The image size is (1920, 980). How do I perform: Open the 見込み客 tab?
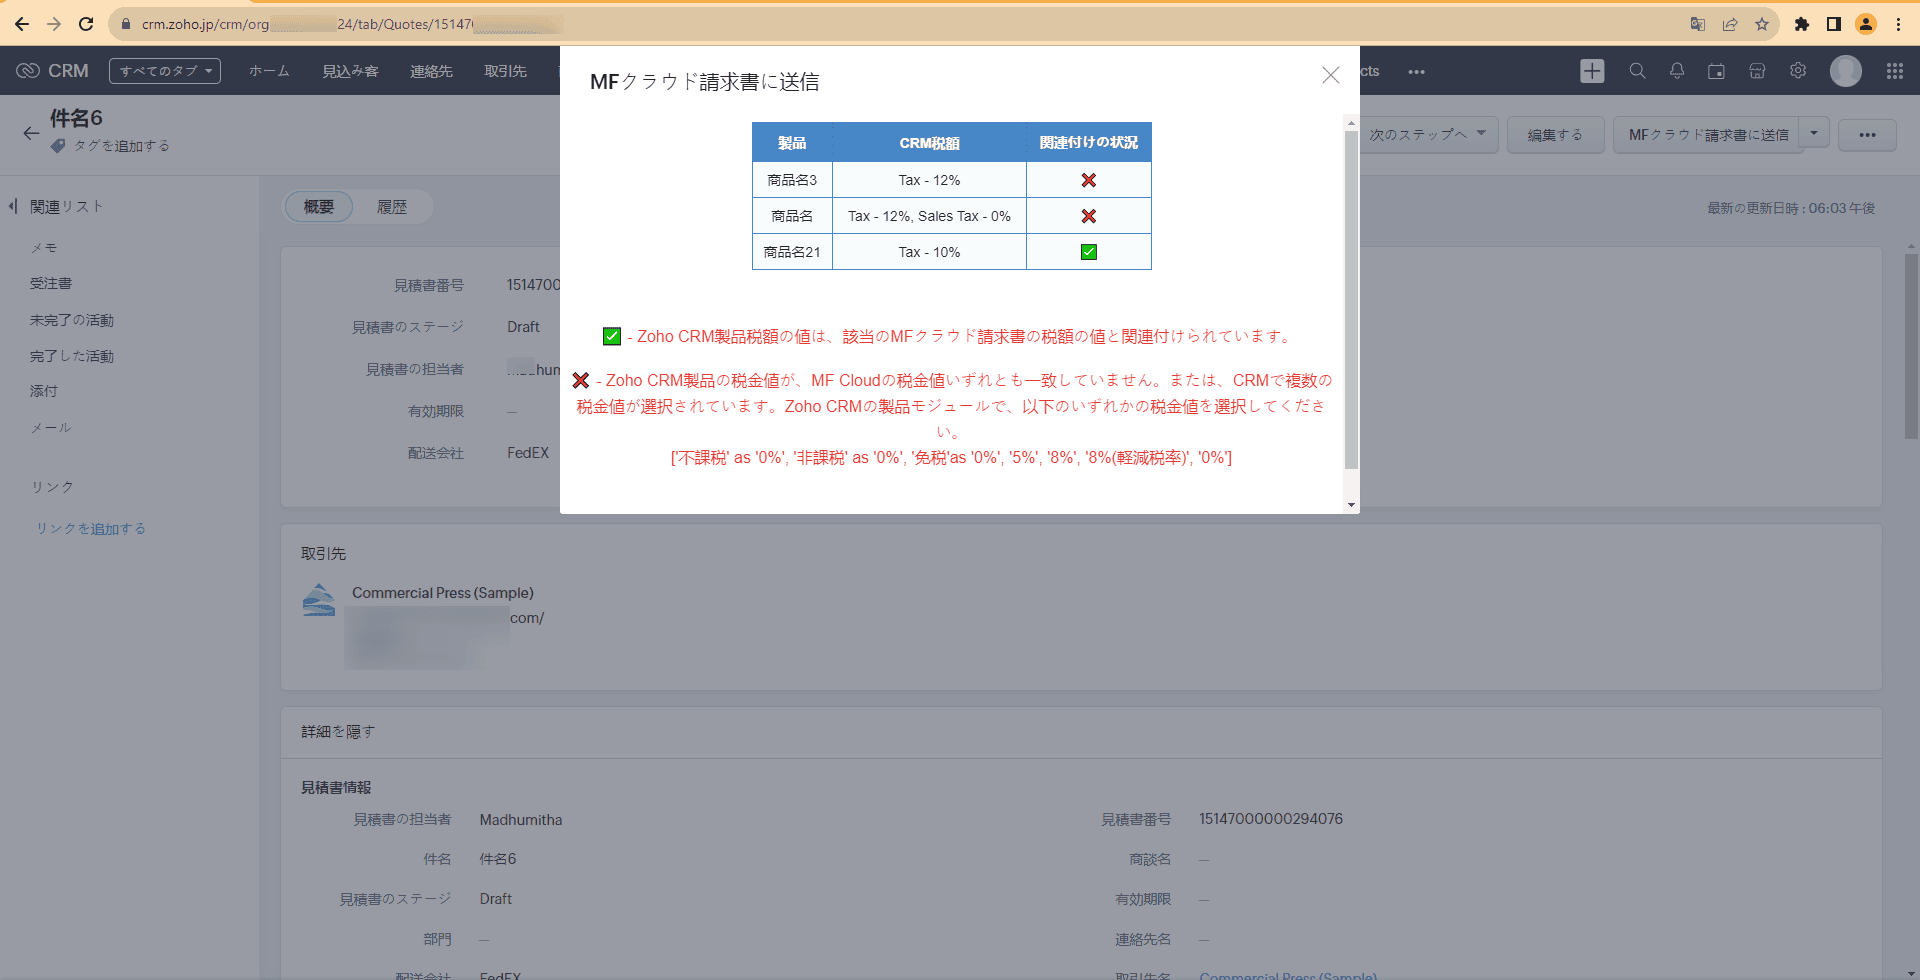(x=350, y=71)
